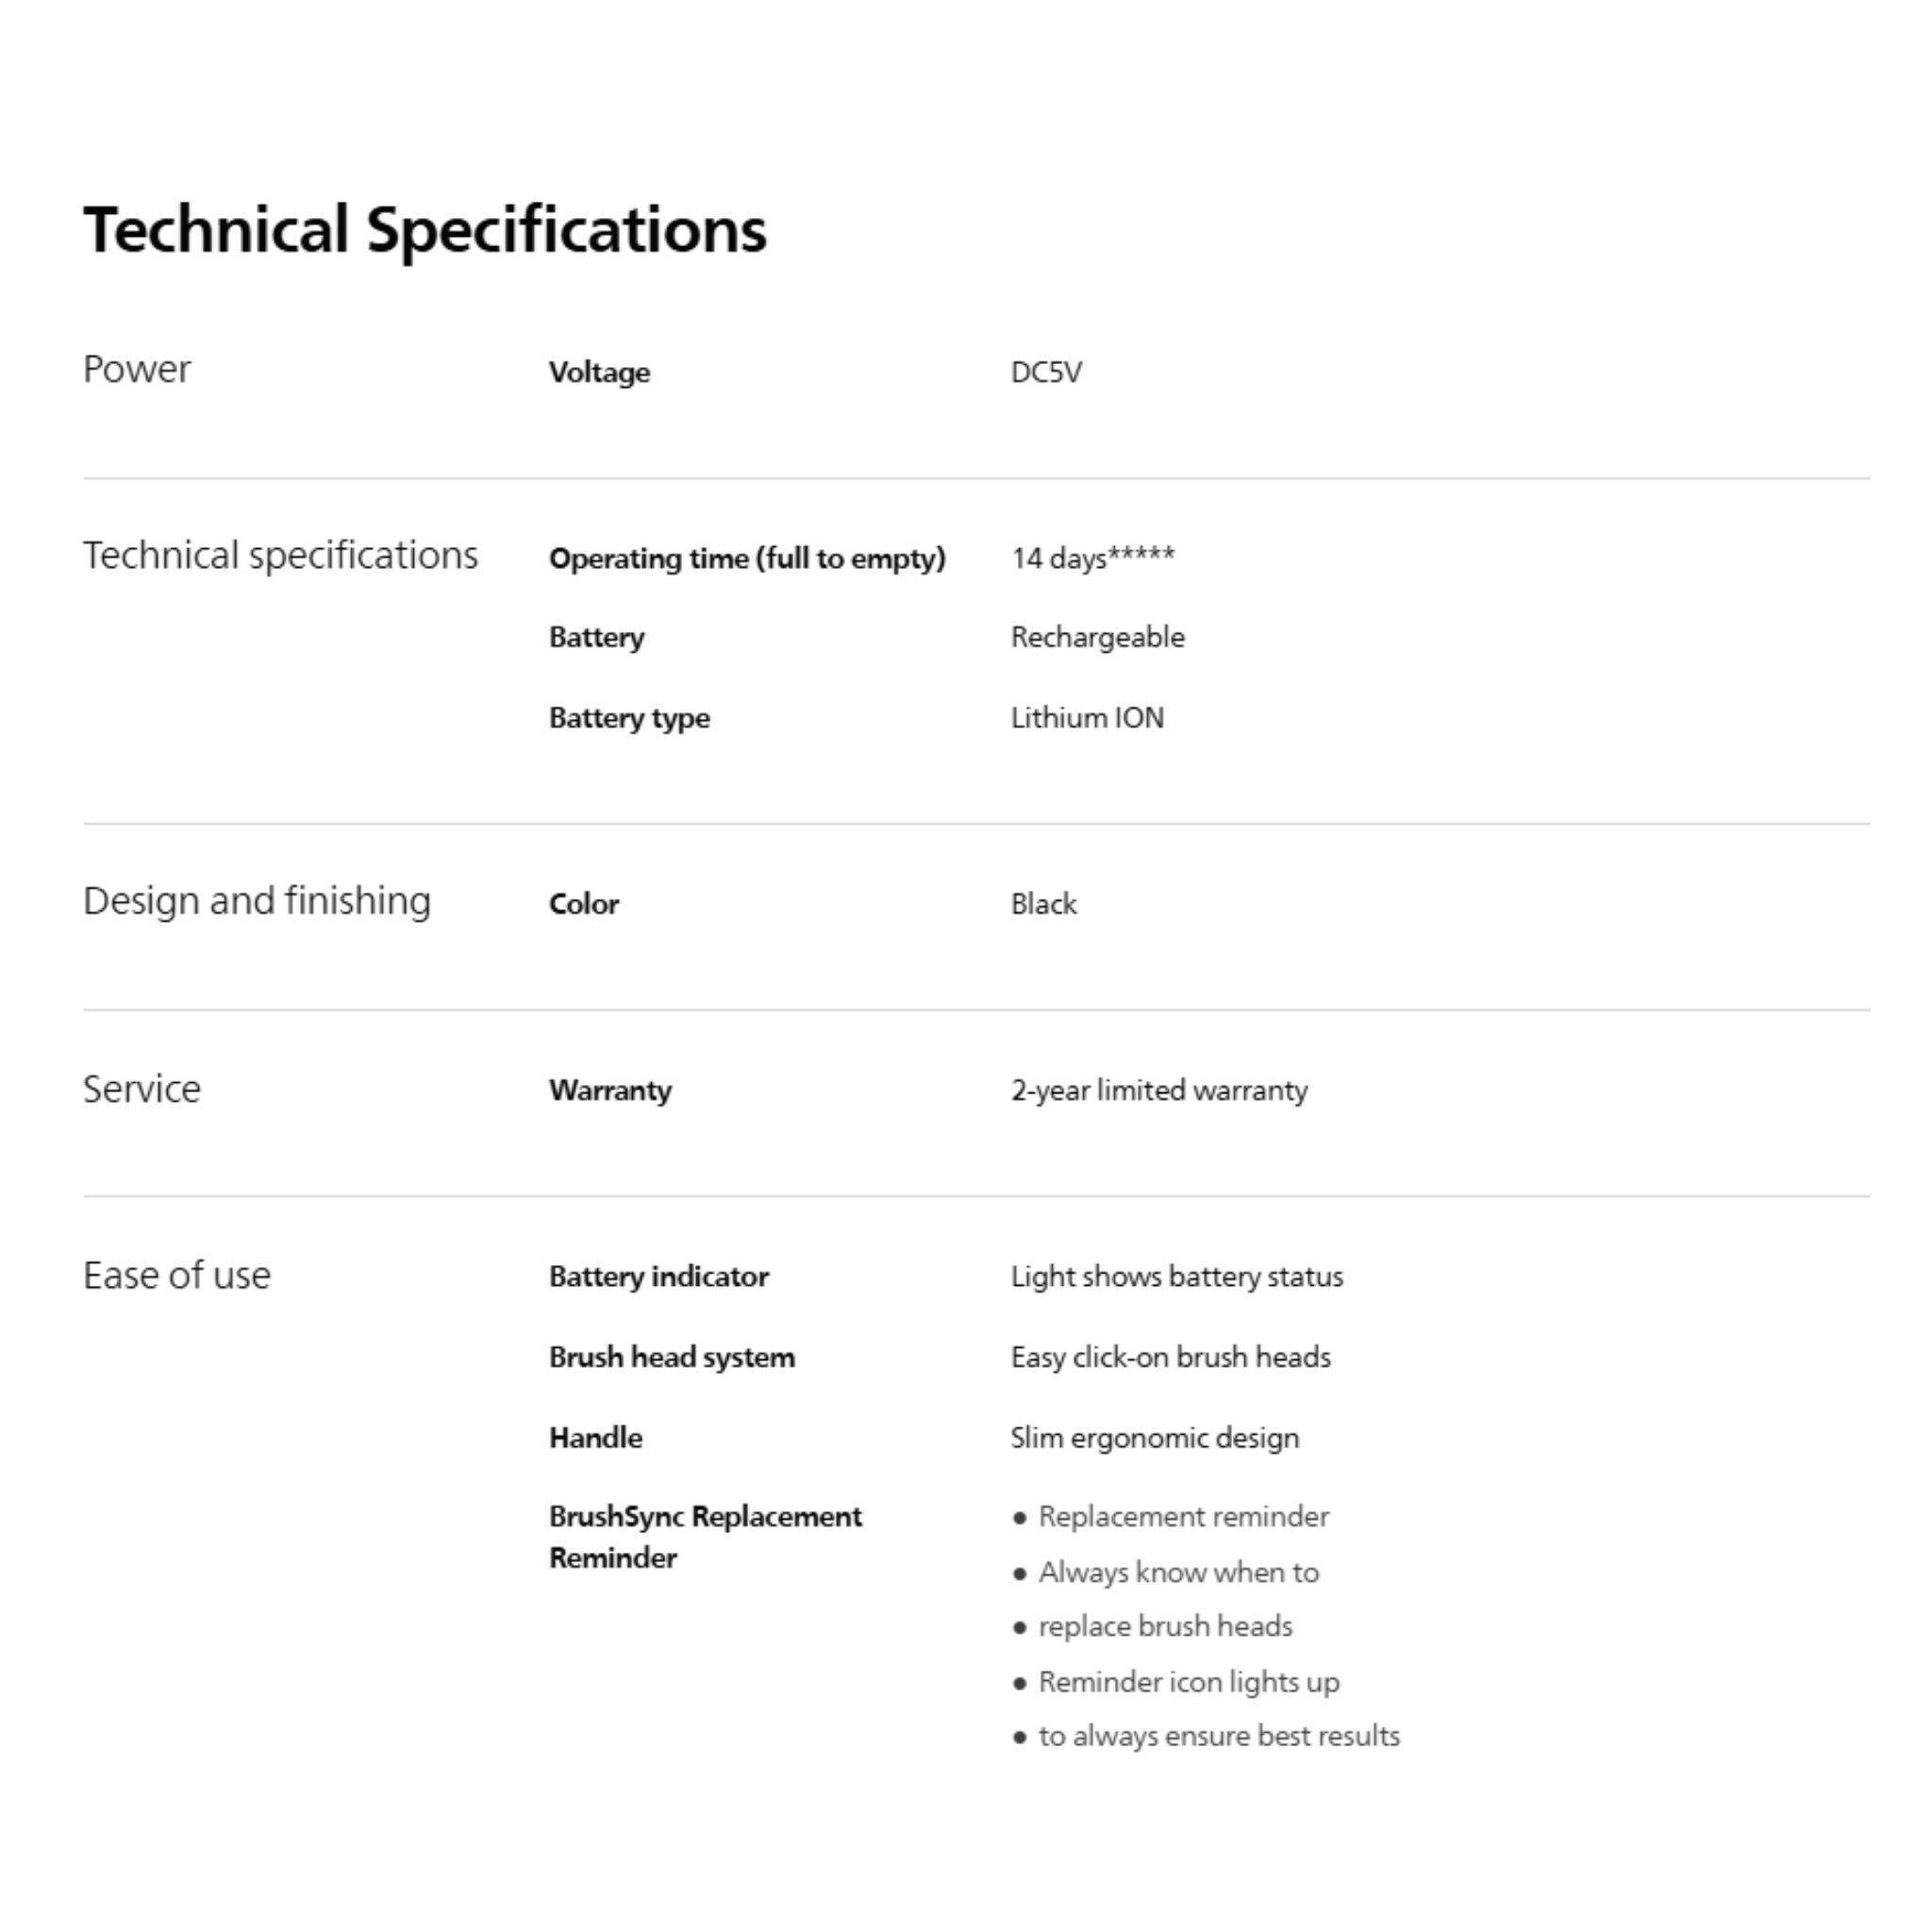Click the Technical Specifications heading
This screenshot has width=1932, height=1932.
(x=424, y=230)
